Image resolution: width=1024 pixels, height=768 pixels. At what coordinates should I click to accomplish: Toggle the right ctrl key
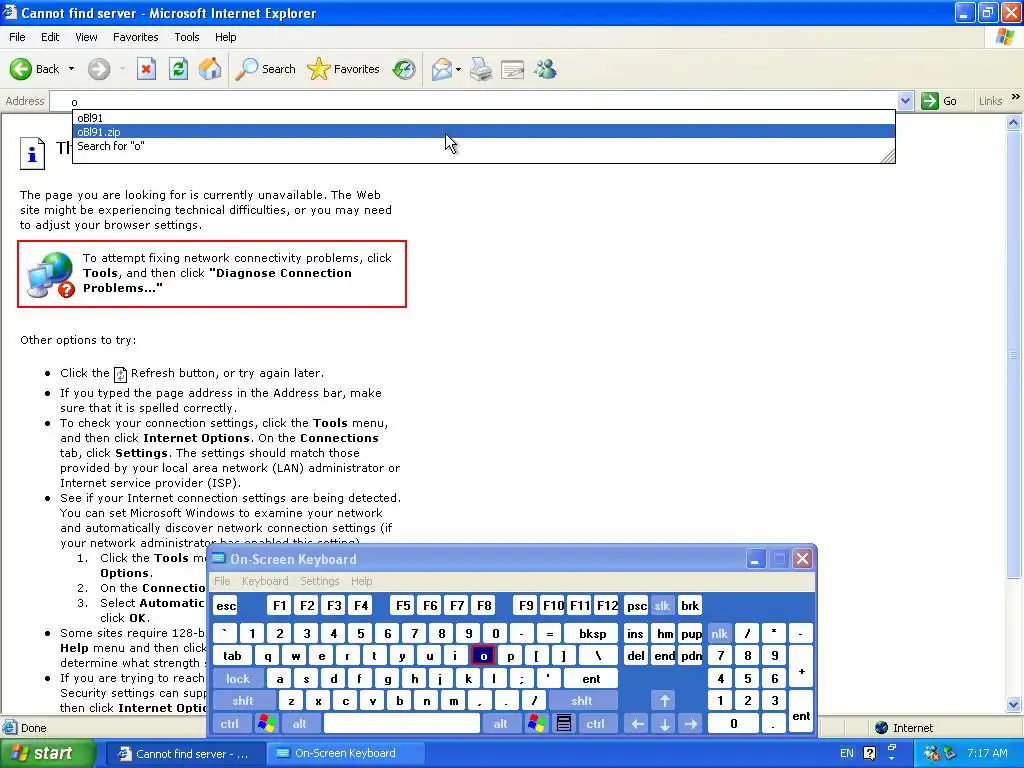(595, 723)
